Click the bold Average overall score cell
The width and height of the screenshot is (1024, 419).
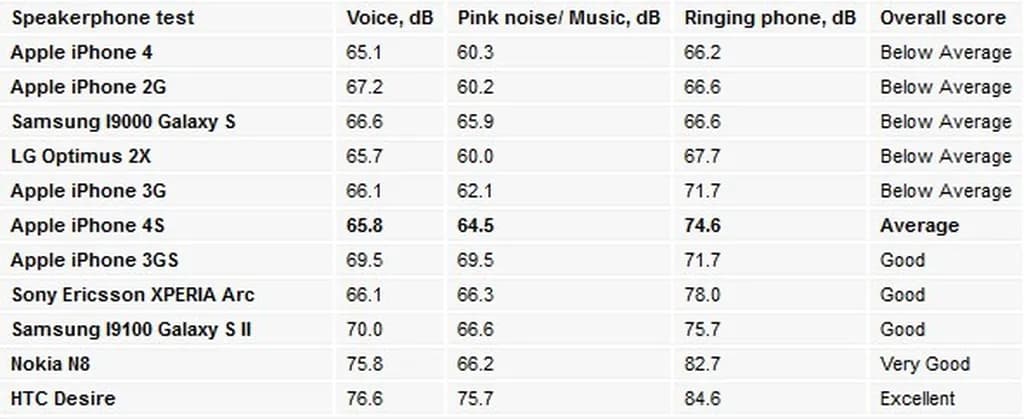pyautogui.click(x=919, y=226)
